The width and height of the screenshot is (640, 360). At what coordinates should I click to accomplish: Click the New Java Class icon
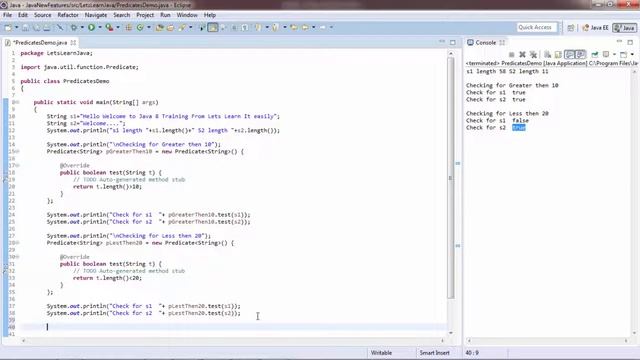point(140,27)
